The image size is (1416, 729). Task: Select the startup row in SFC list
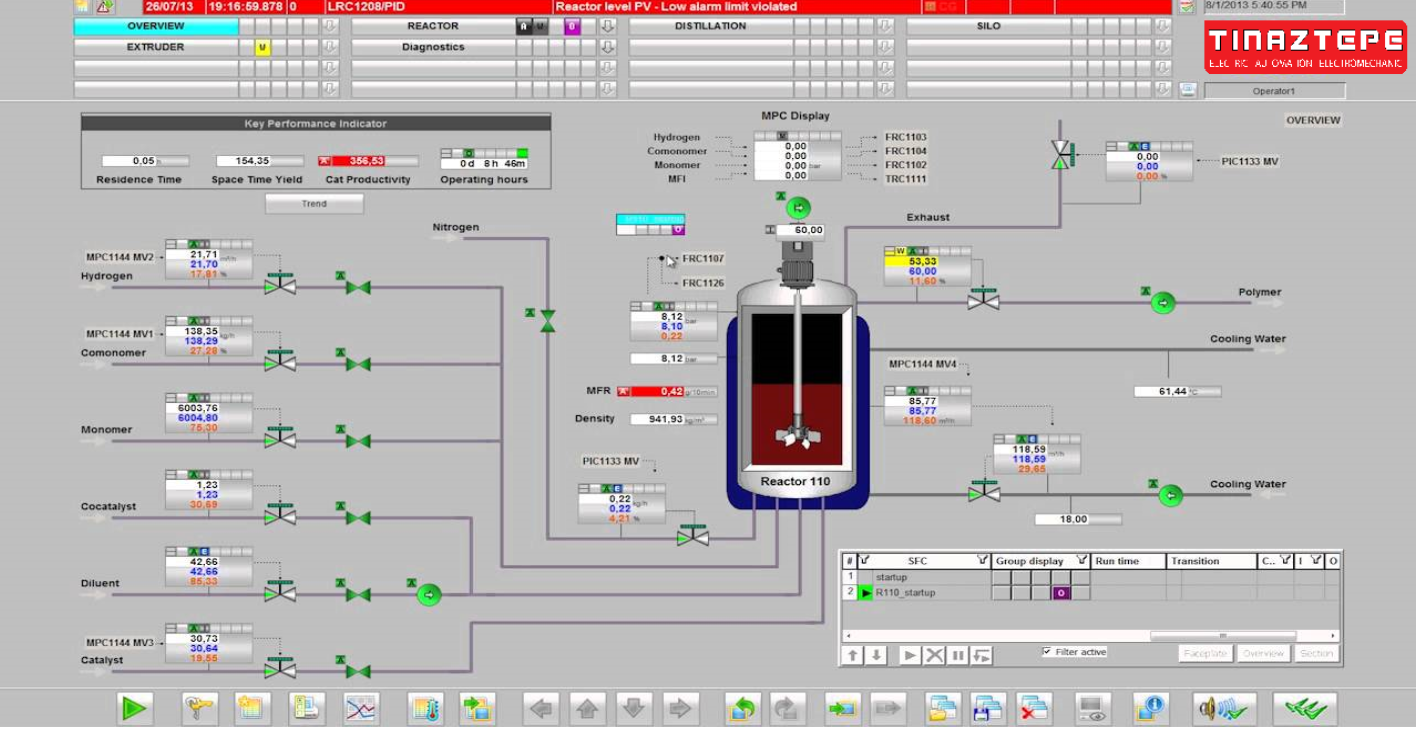point(1090,577)
